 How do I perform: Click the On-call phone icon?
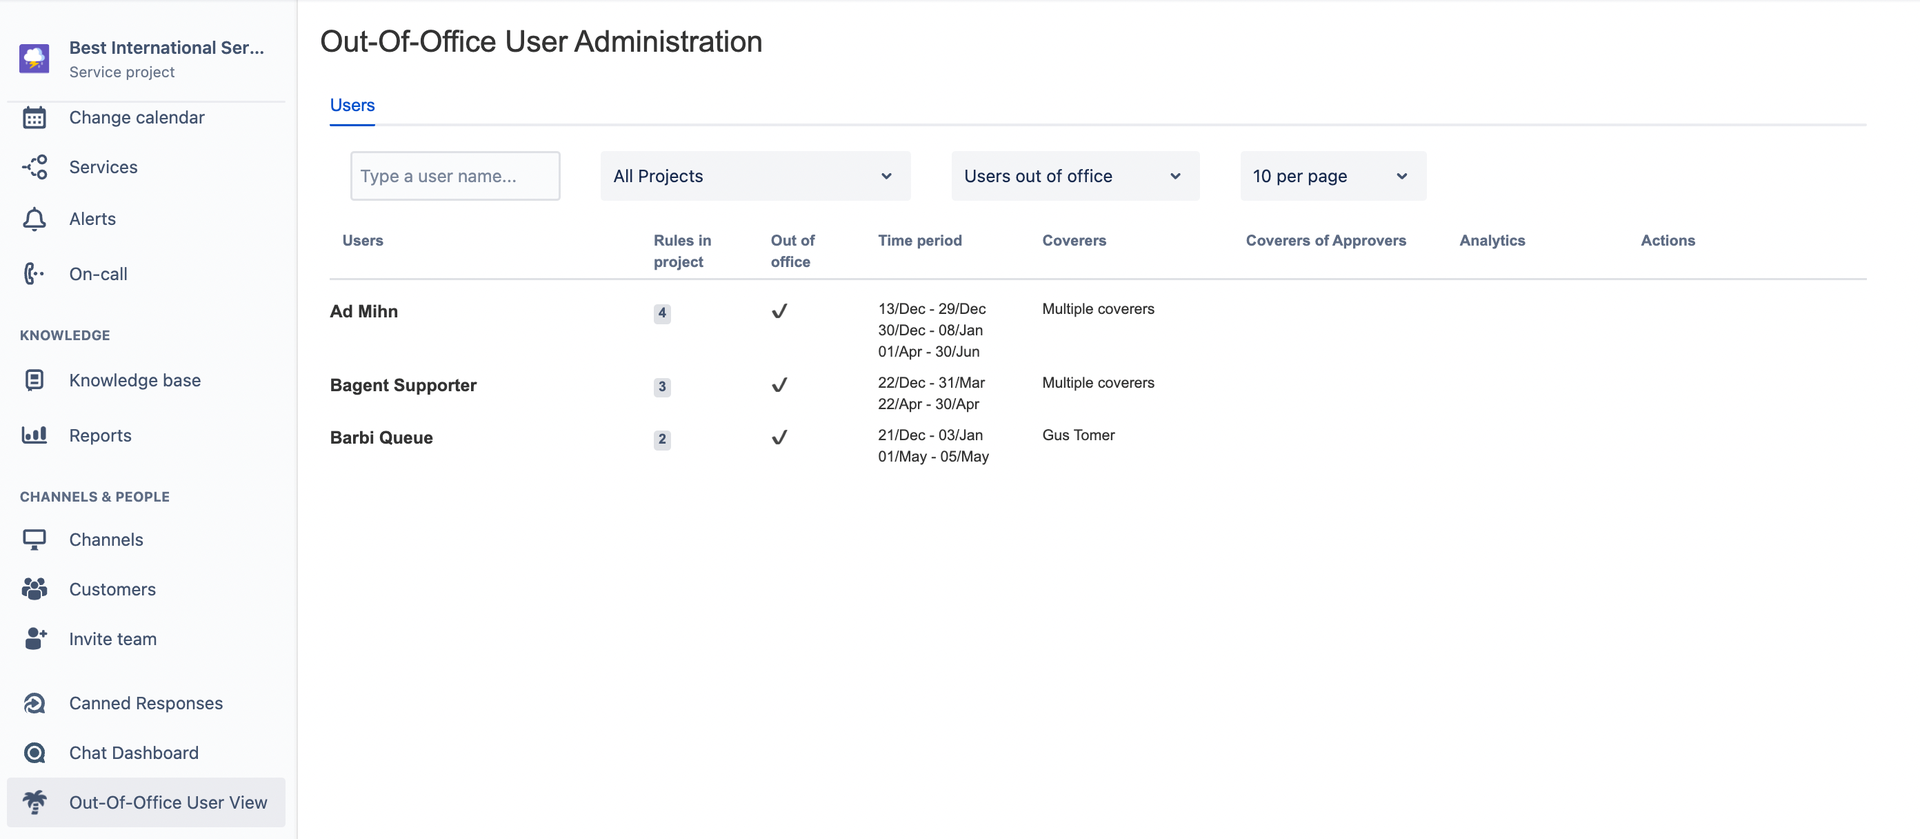coord(34,274)
